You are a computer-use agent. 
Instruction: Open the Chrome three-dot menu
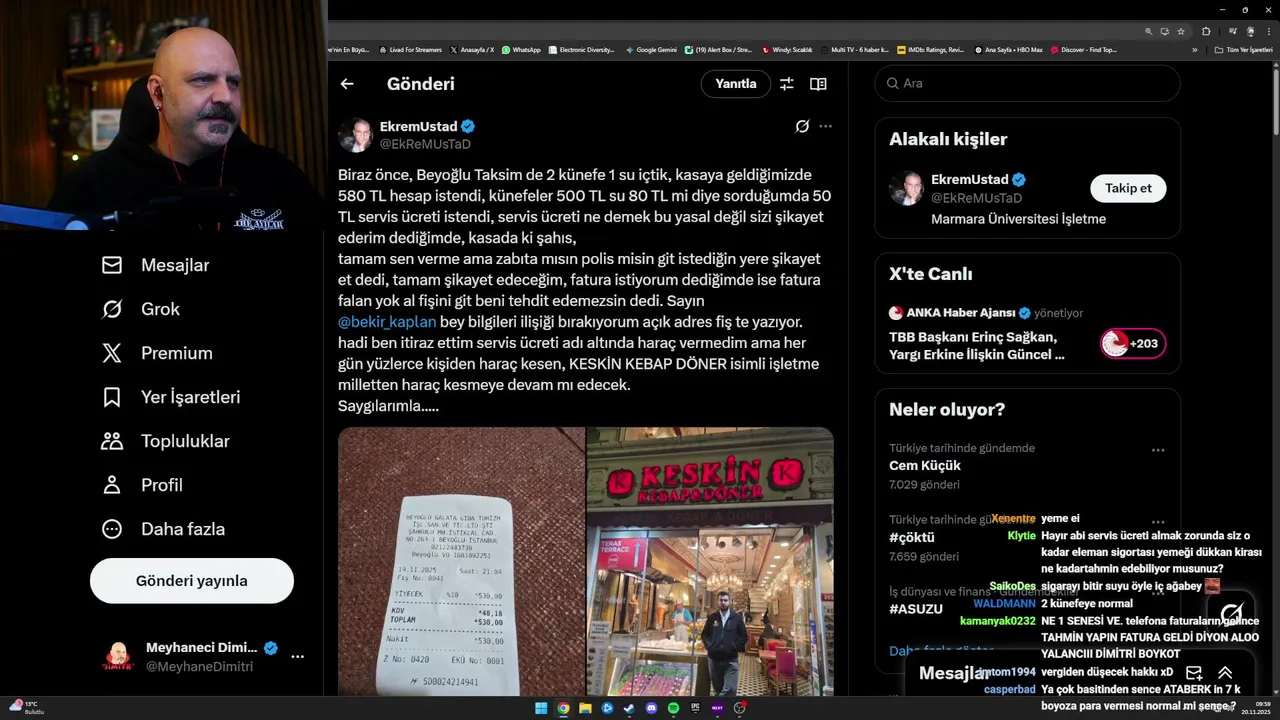(x=1267, y=32)
